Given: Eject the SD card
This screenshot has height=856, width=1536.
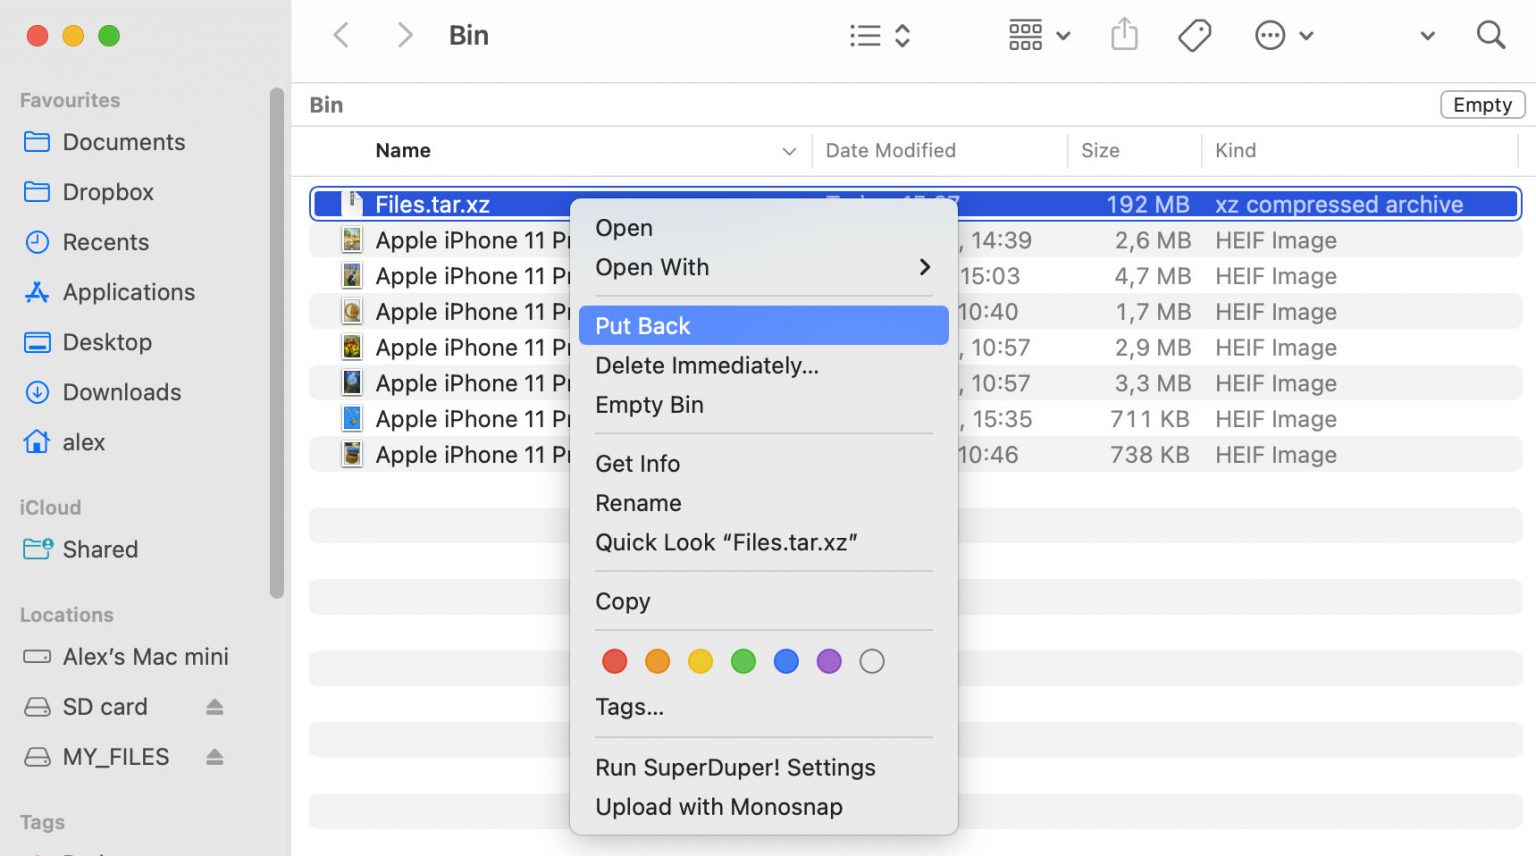Looking at the screenshot, I should (213, 706).
